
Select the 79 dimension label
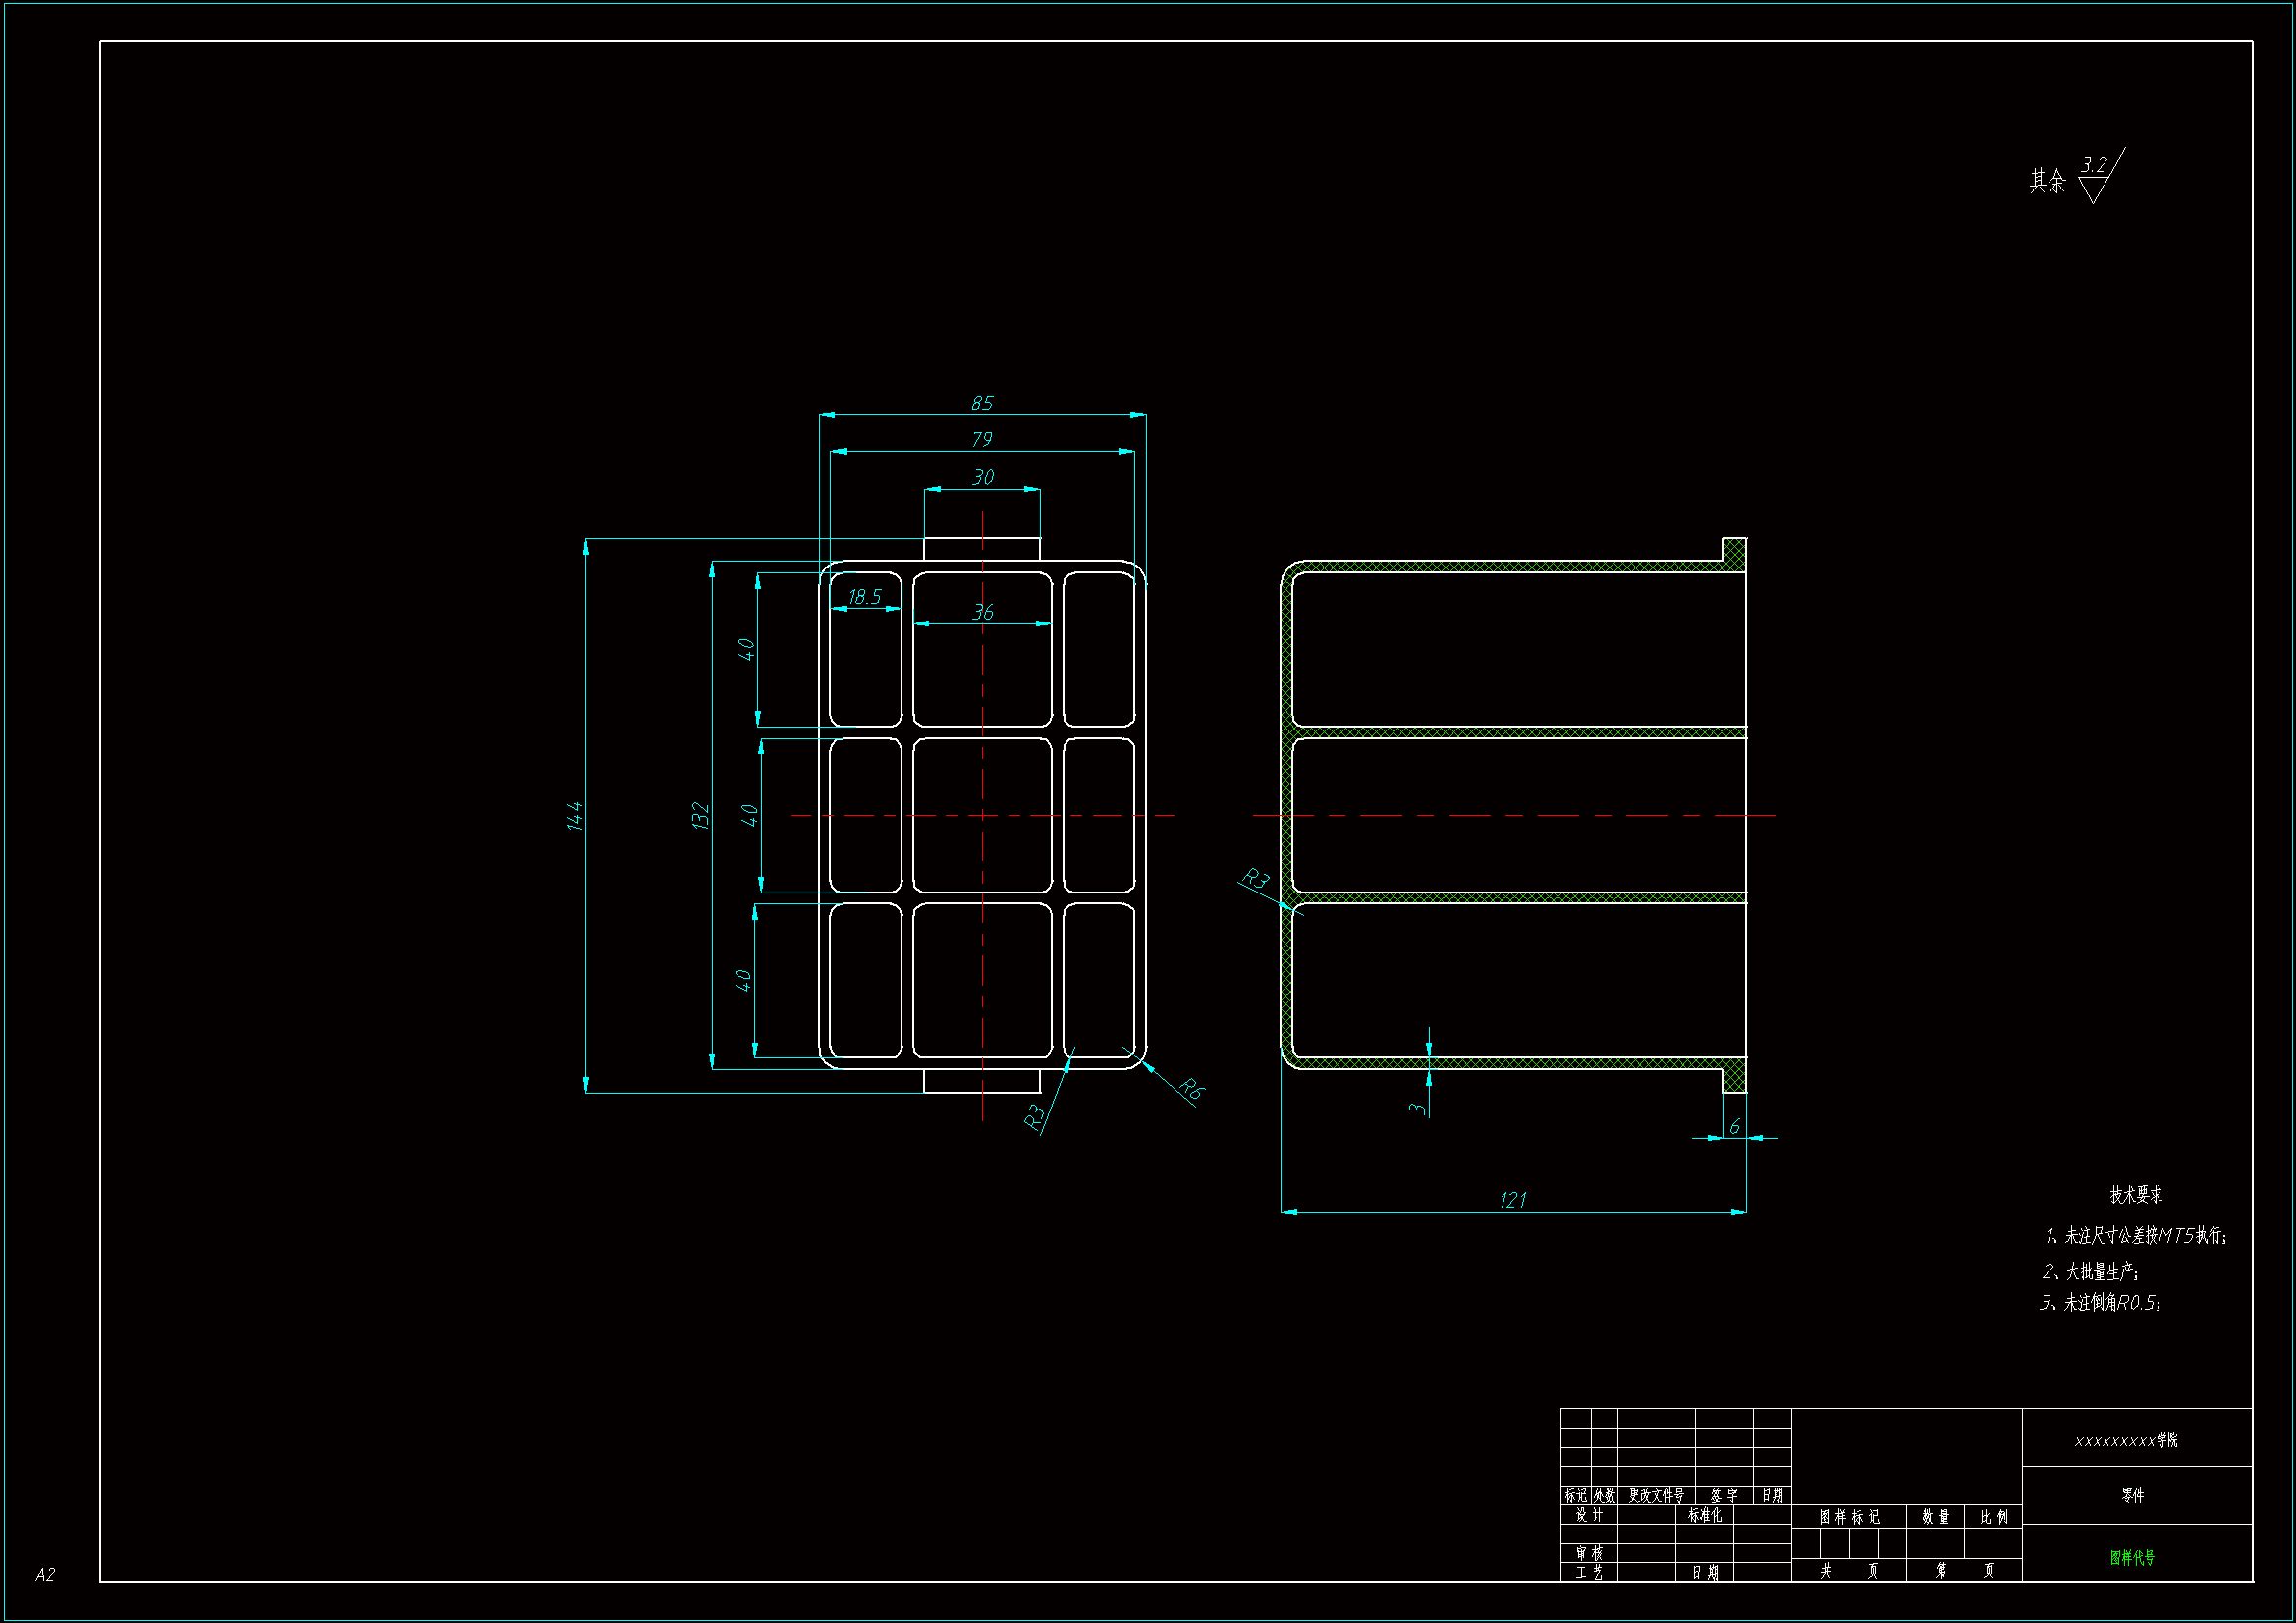click(x=981, y=440)
